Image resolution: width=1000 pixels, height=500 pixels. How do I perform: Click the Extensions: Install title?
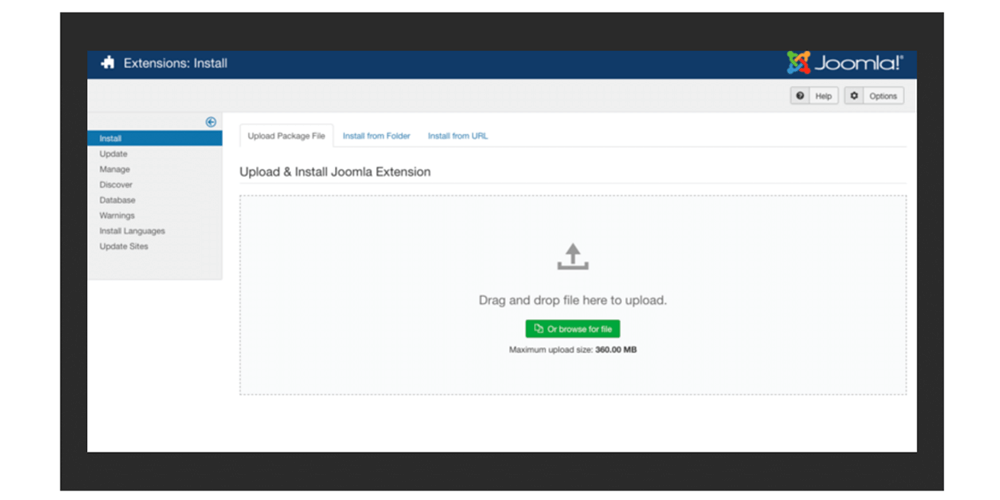click(175, 63)
